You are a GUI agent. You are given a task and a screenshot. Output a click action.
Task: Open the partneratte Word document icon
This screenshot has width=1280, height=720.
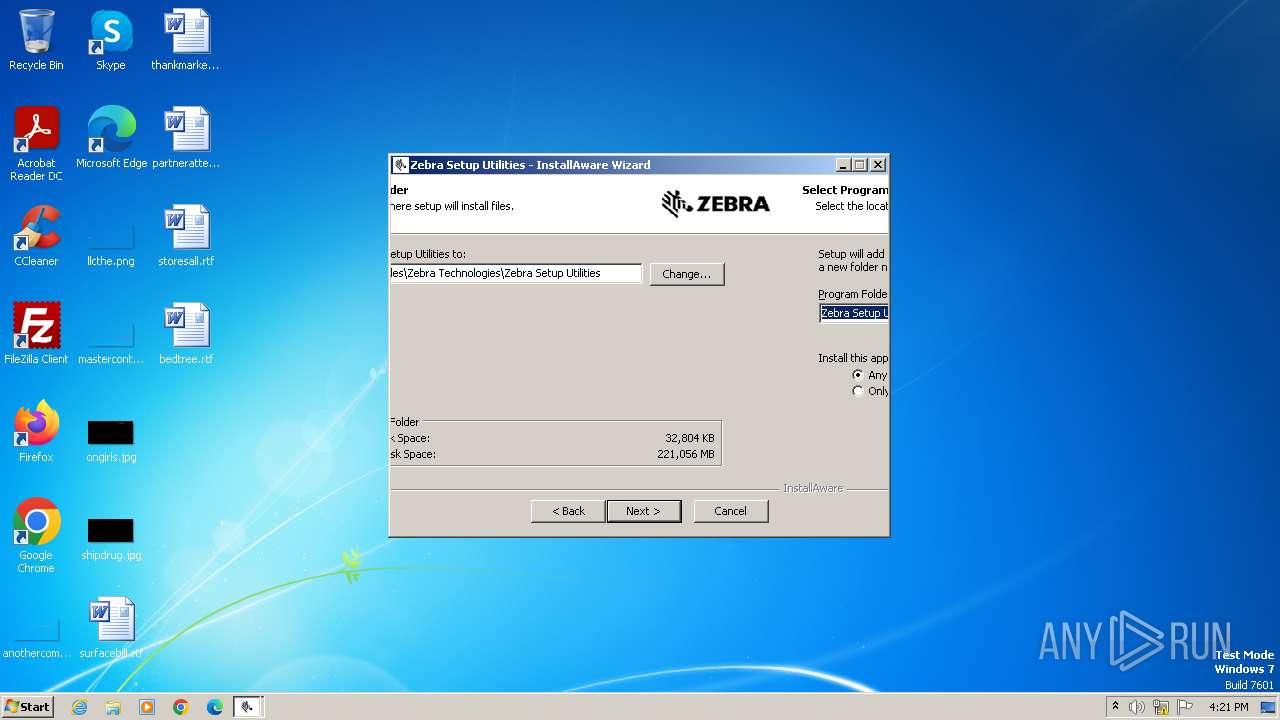point(185,138)
